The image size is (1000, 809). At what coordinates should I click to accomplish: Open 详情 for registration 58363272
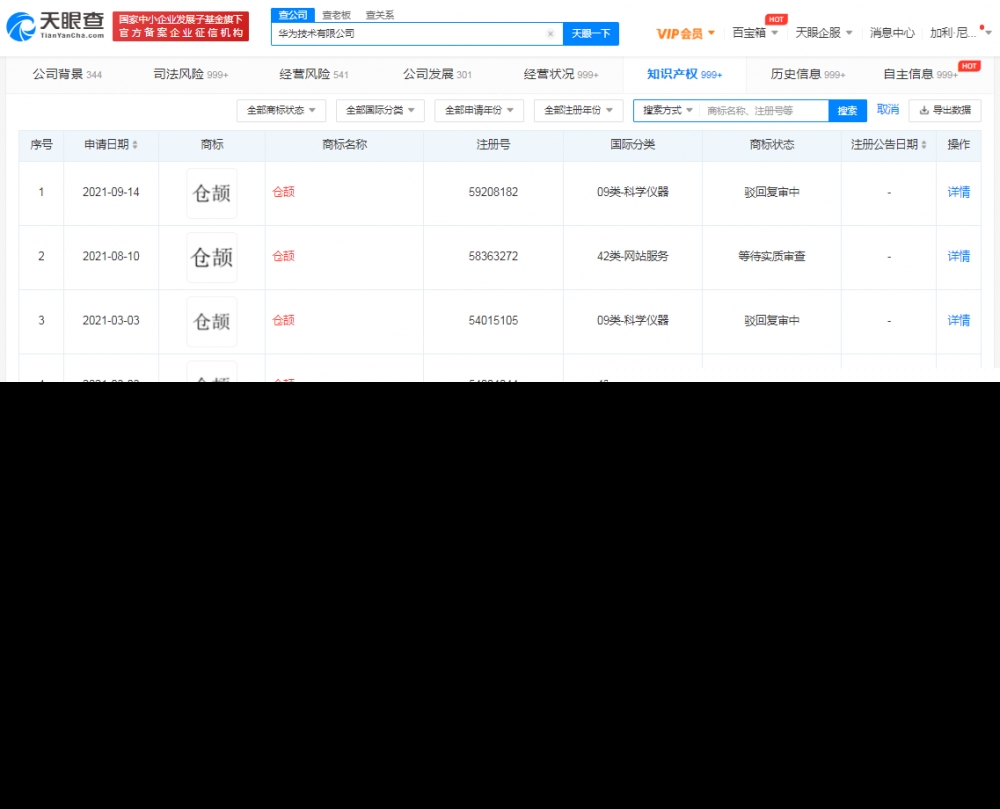(959, 256)
